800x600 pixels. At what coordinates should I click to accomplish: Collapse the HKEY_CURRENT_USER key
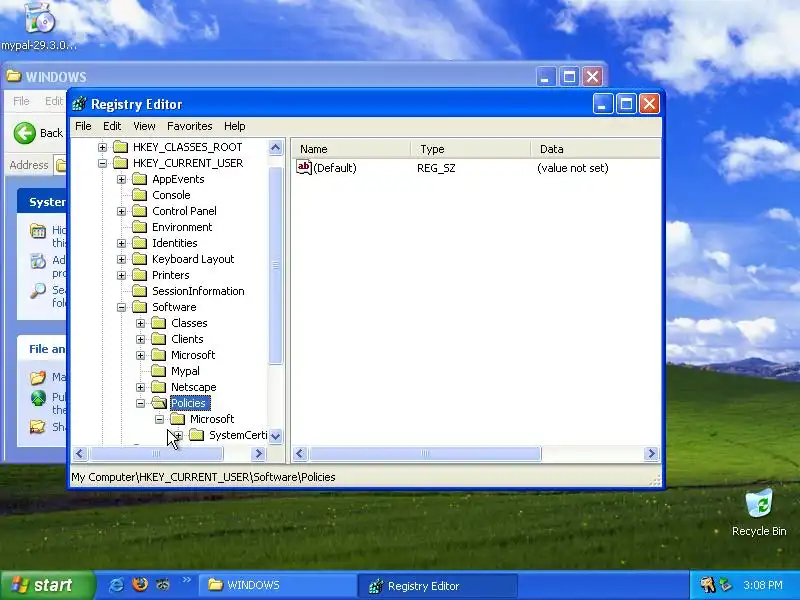click(x=103, y=163)
